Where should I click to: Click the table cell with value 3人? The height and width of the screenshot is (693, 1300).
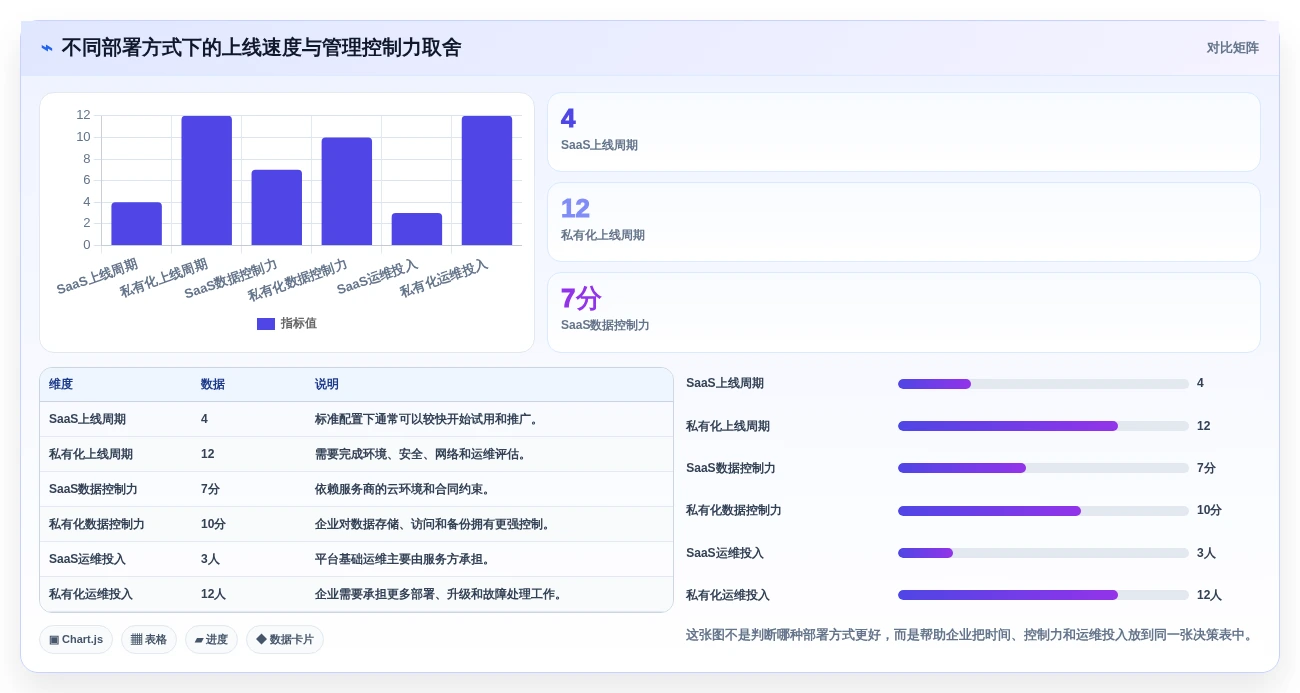click(210, 560)
